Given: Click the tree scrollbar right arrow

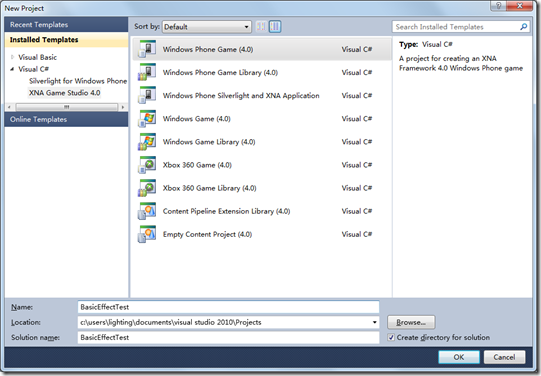Looking at the screenshot, I should [123, 107].
